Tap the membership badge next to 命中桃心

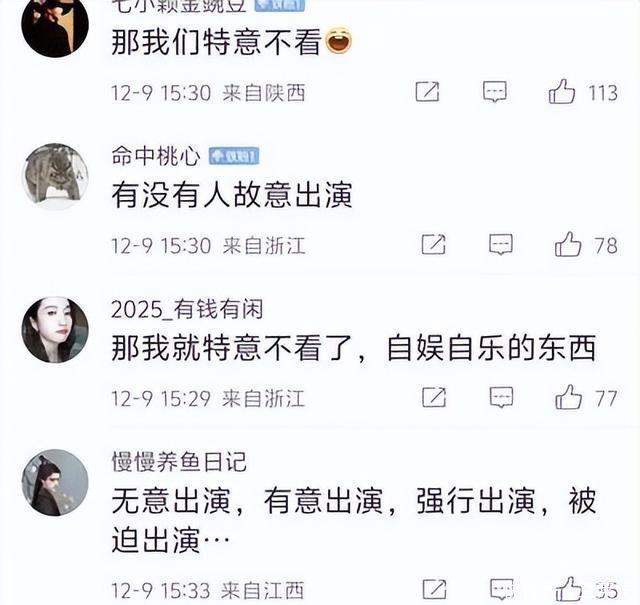[x=234, y=156]
